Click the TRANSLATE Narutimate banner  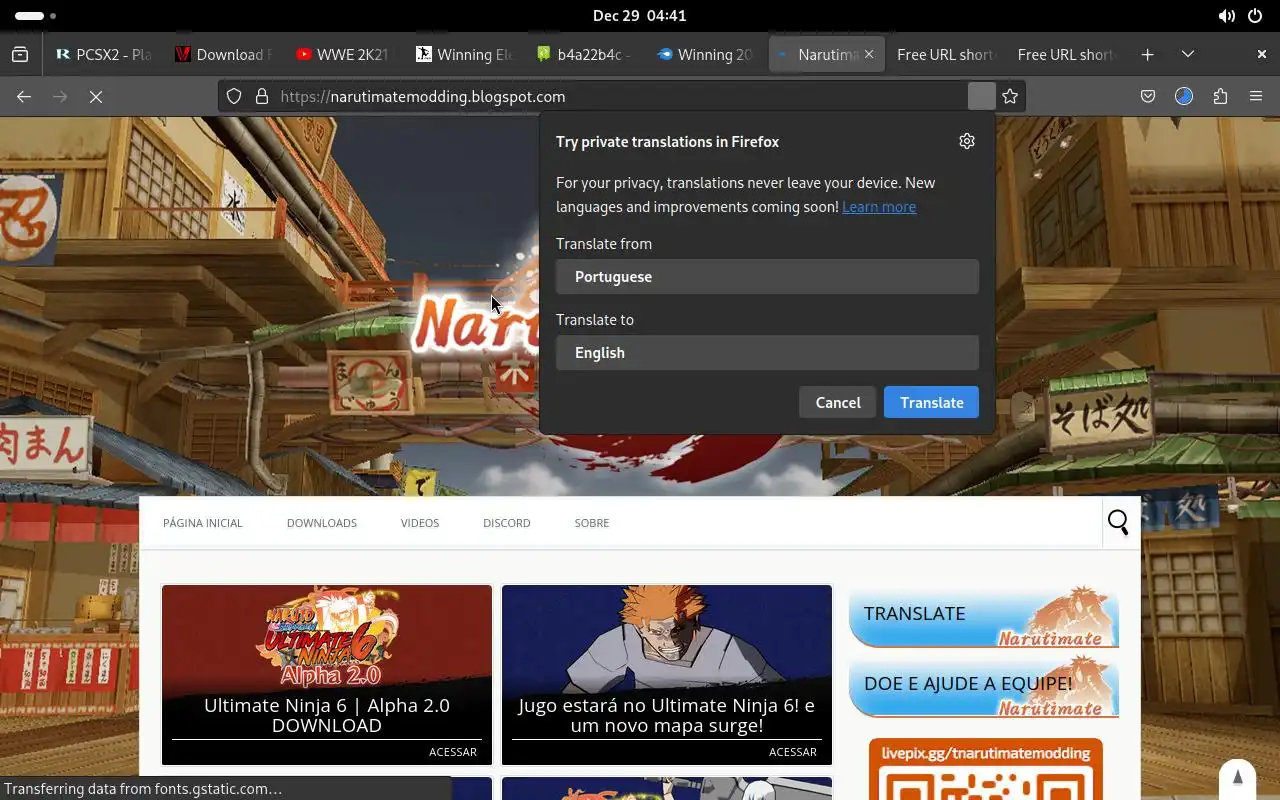point(984,618)
